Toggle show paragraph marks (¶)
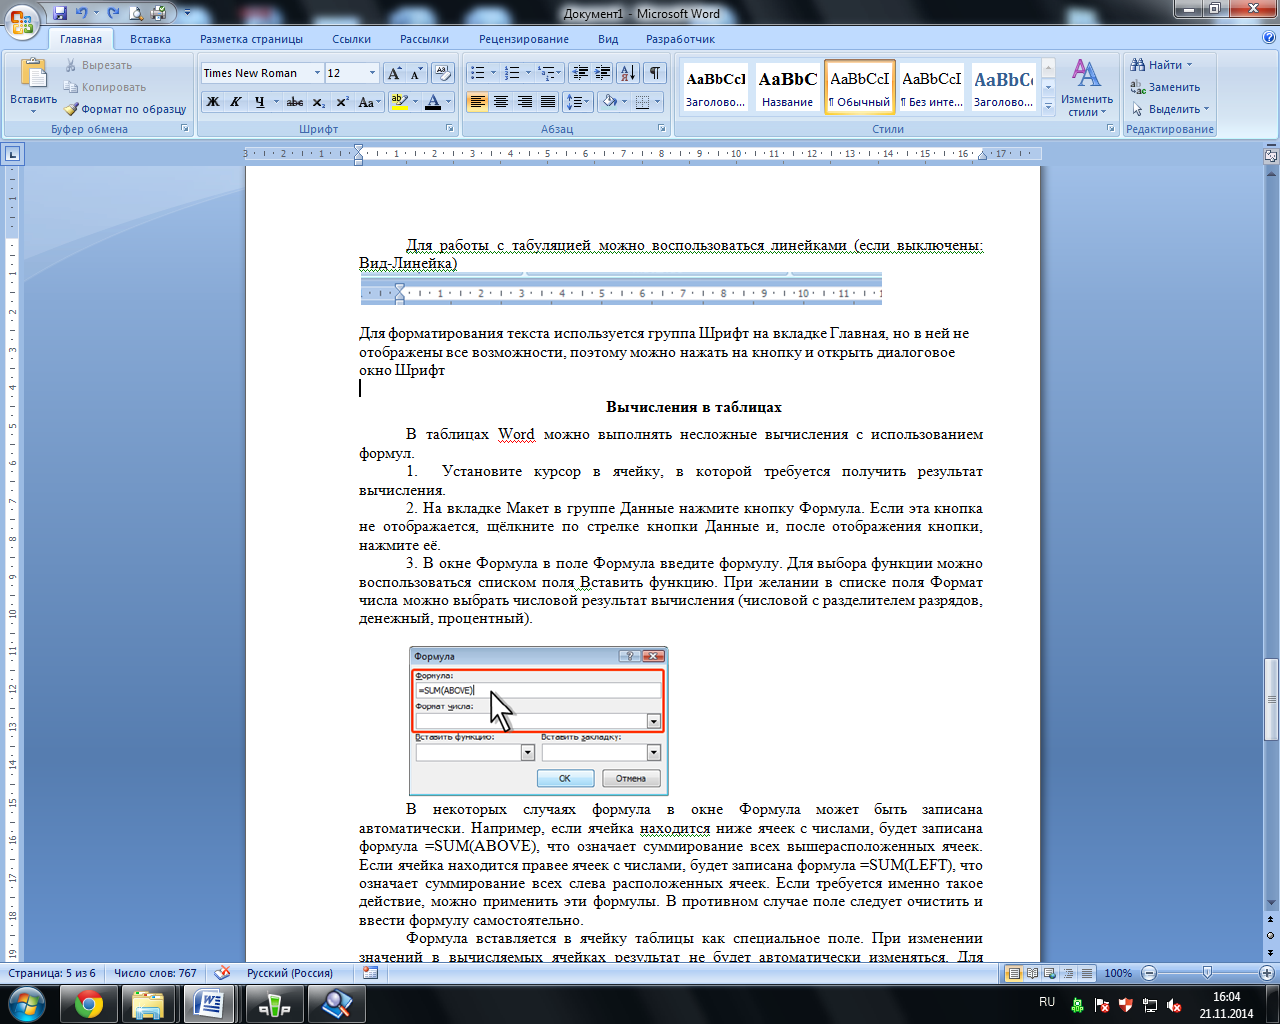The image size is (1280, 1024). click(655, 73)
